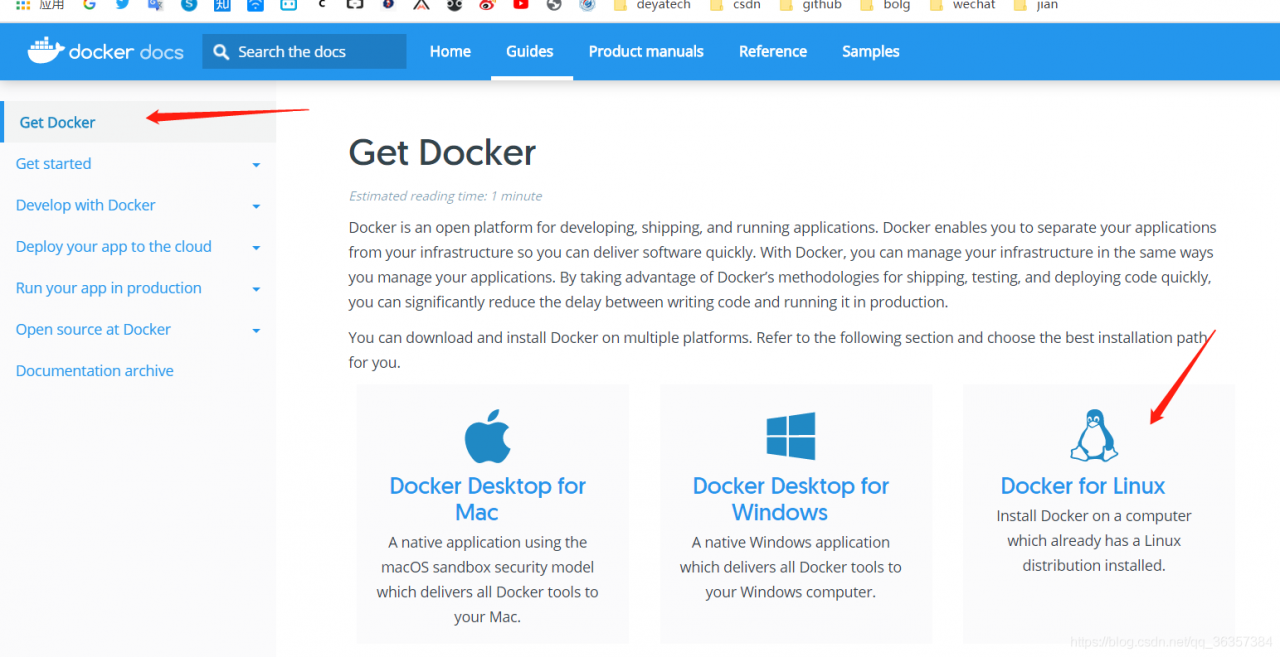Click the Windows logo icon
The width and height of the screenshot is (1280, 657).
(x=790, y=436)
